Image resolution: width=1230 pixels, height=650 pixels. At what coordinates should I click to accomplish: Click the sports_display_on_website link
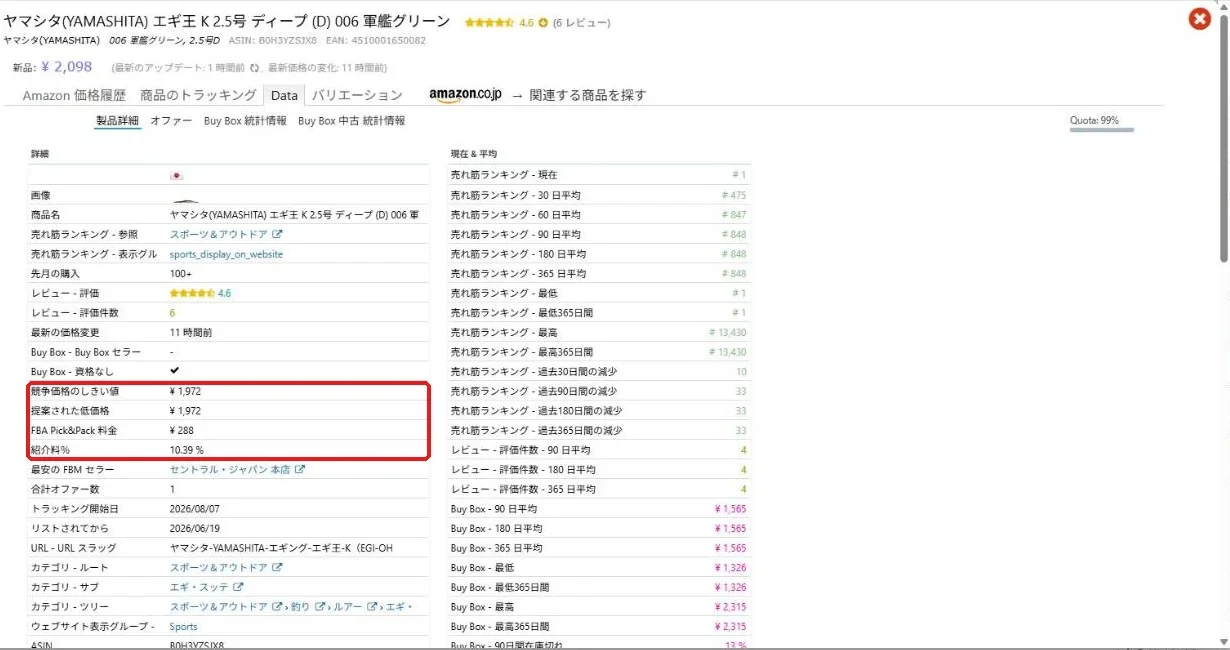click(226, 254)
